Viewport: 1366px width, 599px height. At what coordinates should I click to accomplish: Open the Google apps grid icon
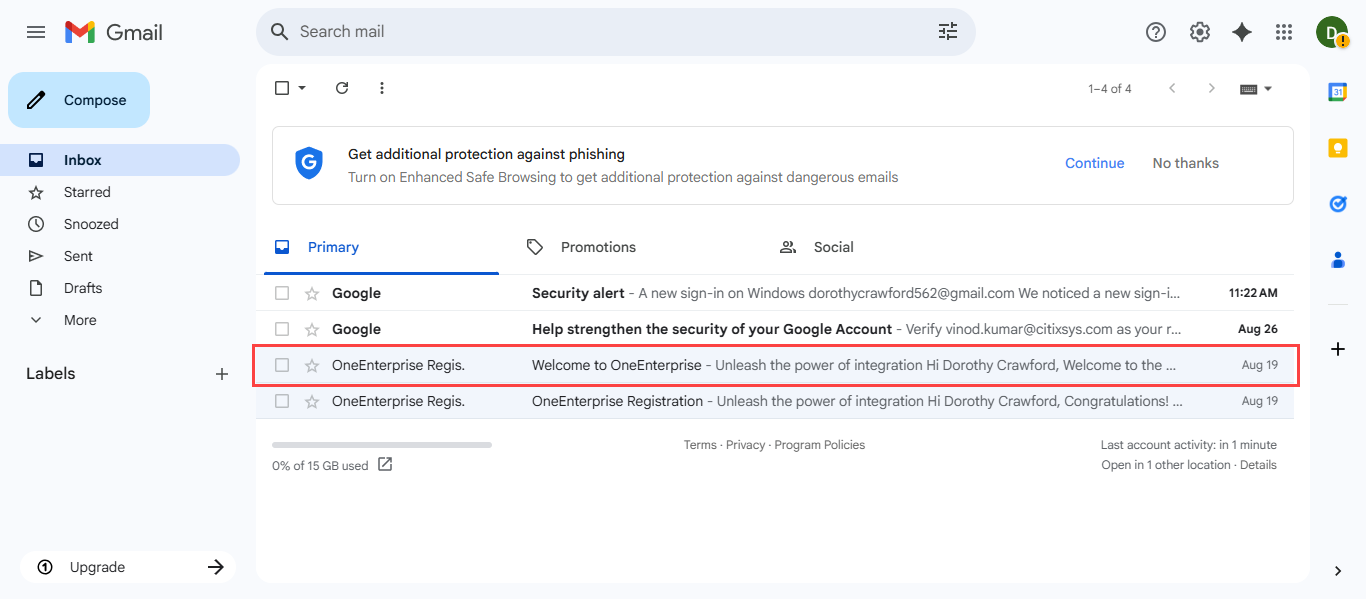coord(1284,32)
